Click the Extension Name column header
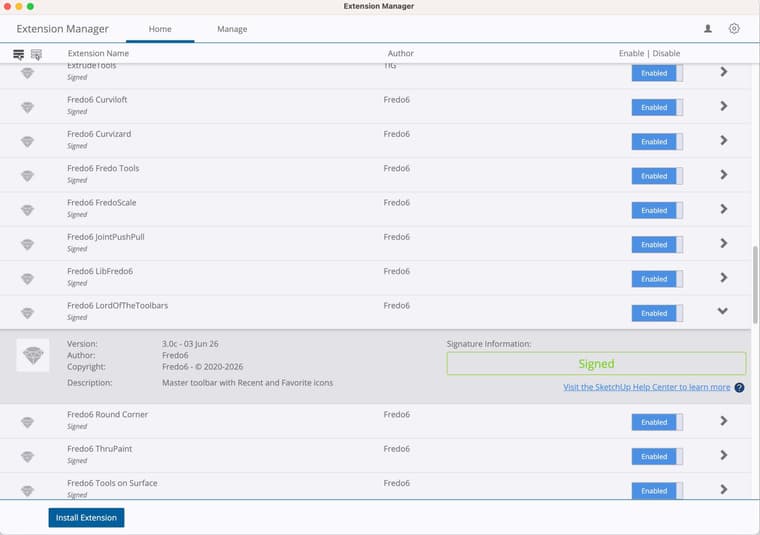The image size is (760, 535). coord(98,53)
